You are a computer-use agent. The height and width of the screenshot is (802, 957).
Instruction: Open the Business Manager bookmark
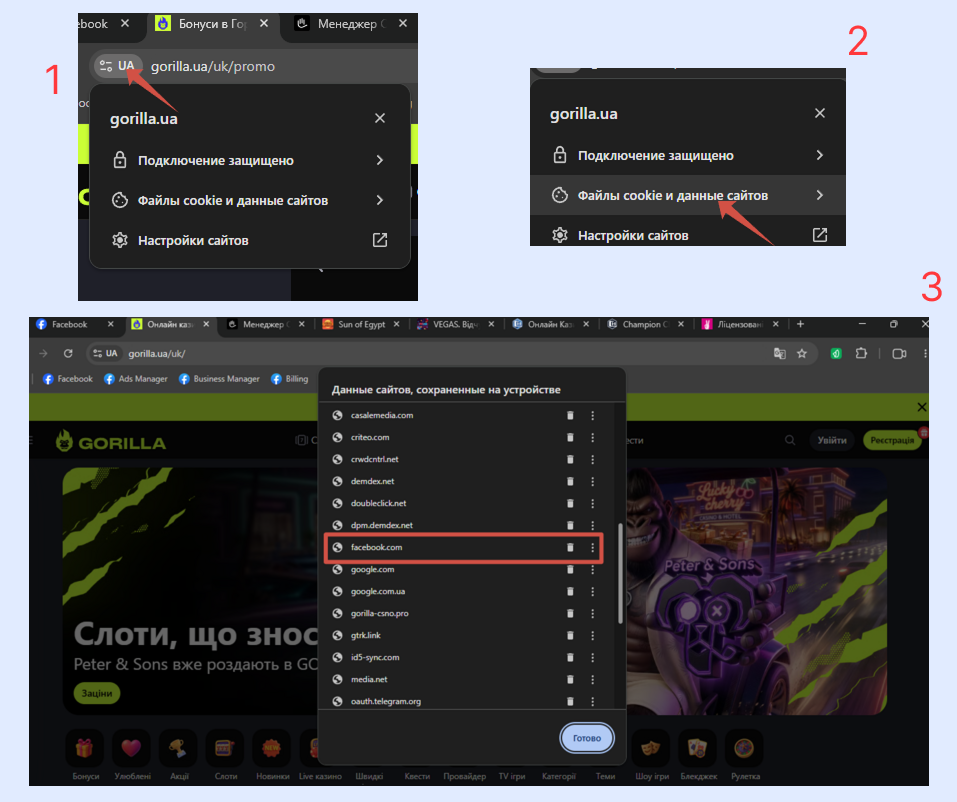(x=219, y=379)
